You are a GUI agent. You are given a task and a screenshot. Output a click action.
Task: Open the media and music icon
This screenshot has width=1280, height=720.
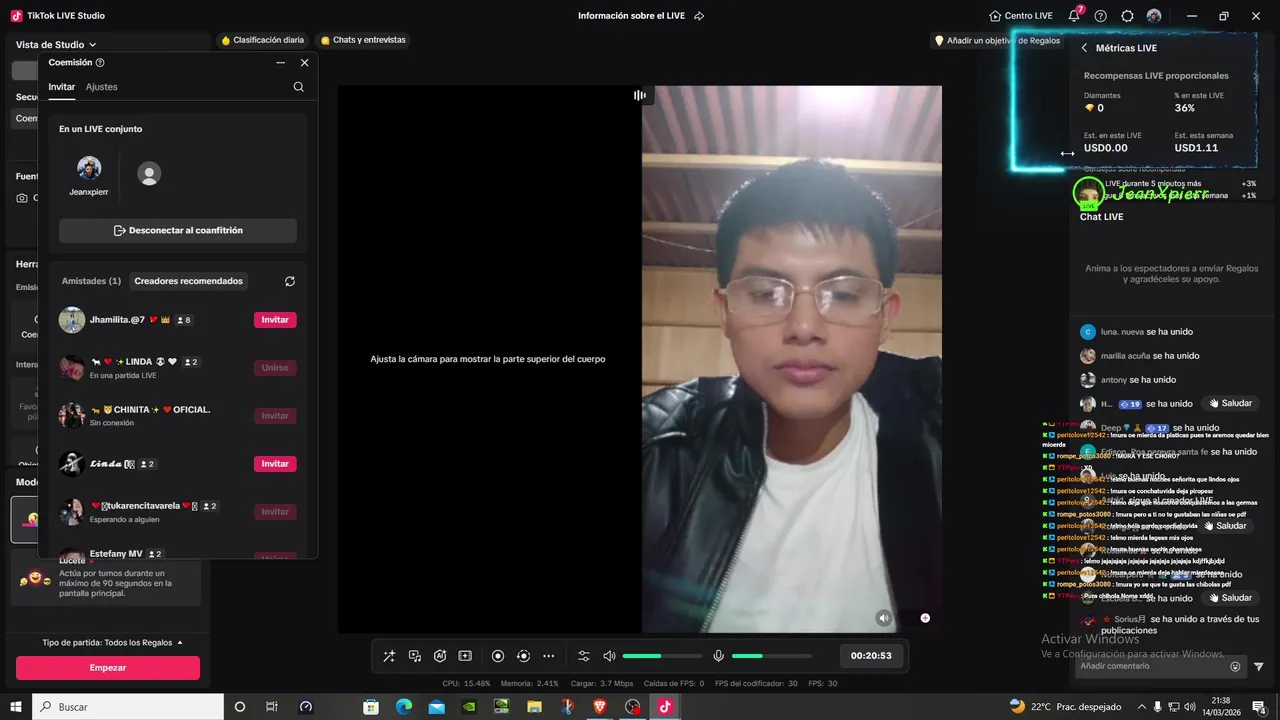tap(415, 656)
